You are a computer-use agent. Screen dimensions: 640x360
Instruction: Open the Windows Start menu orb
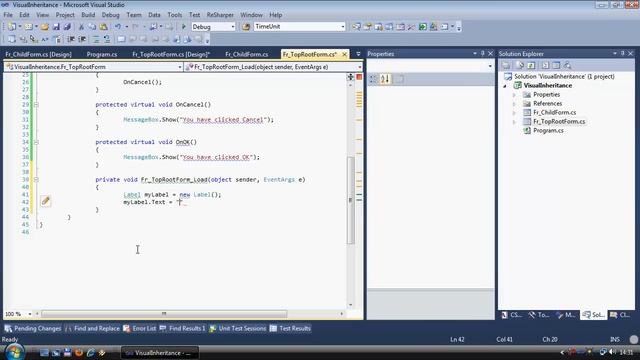pyautogui.click(x=14, y=352)
